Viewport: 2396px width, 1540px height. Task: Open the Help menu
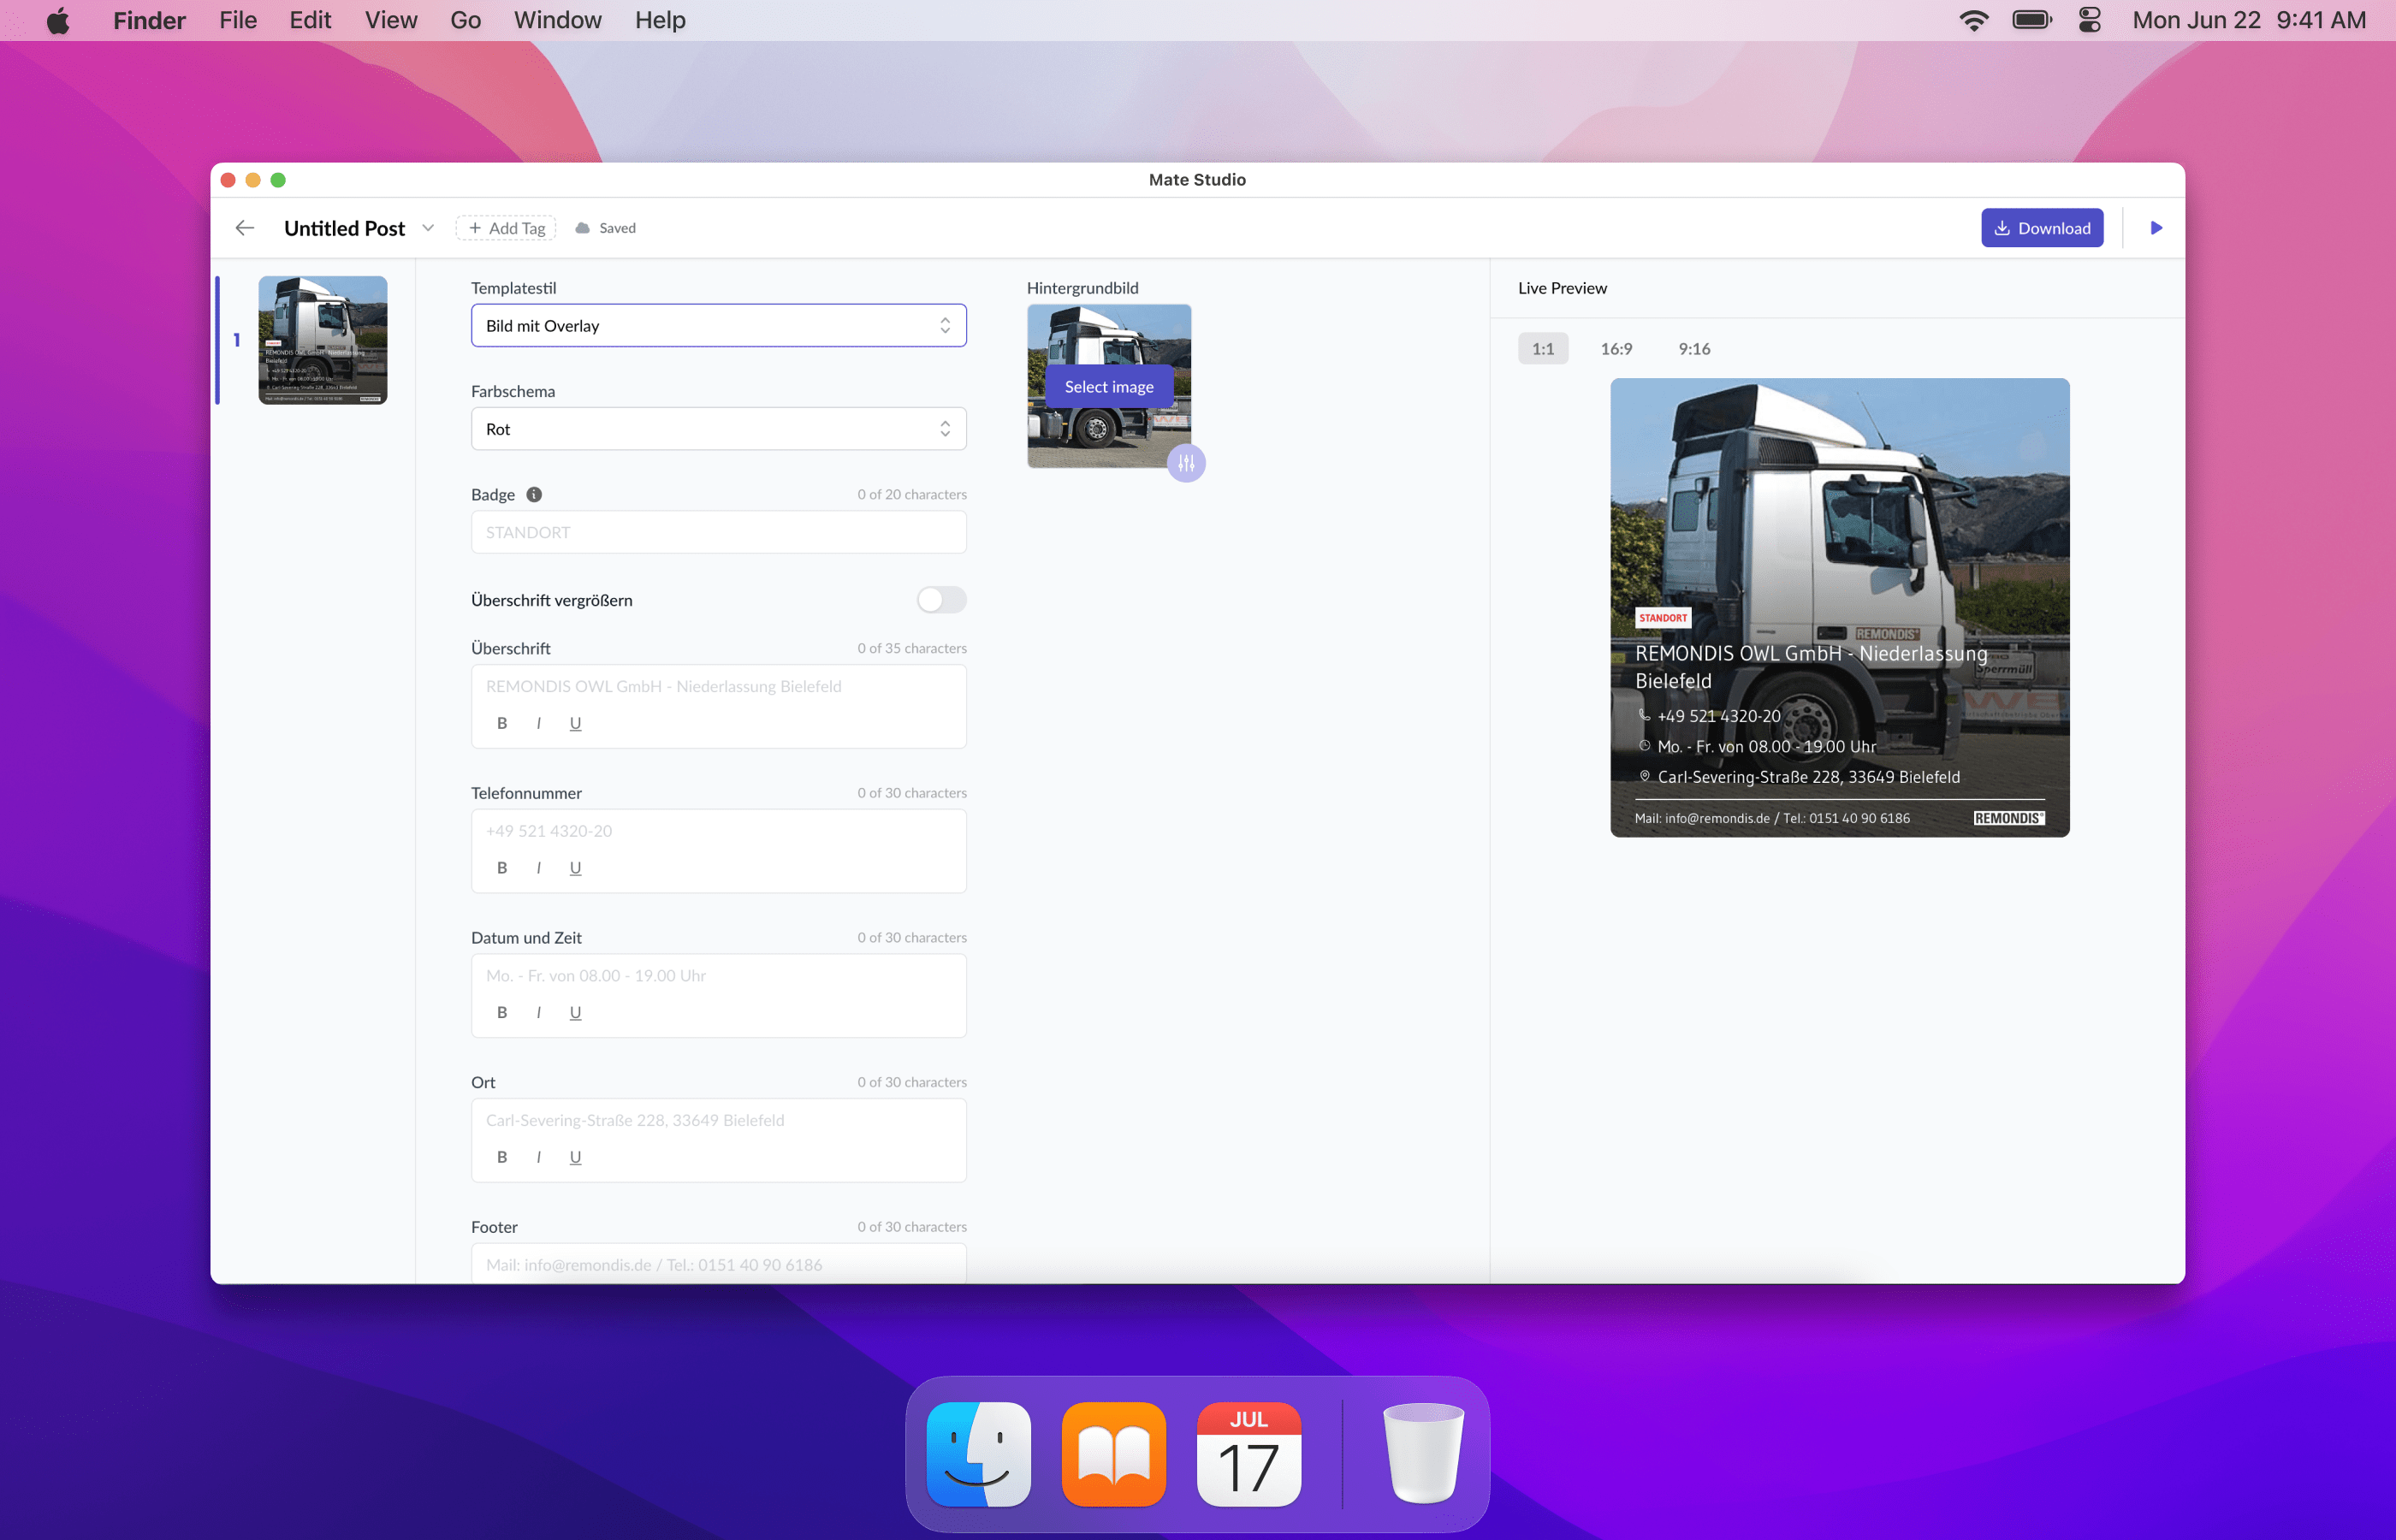[660, 20]
